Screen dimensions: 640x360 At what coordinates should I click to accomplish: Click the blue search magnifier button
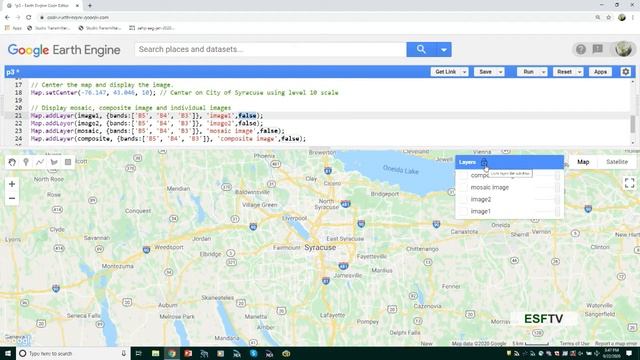[421, 49]
